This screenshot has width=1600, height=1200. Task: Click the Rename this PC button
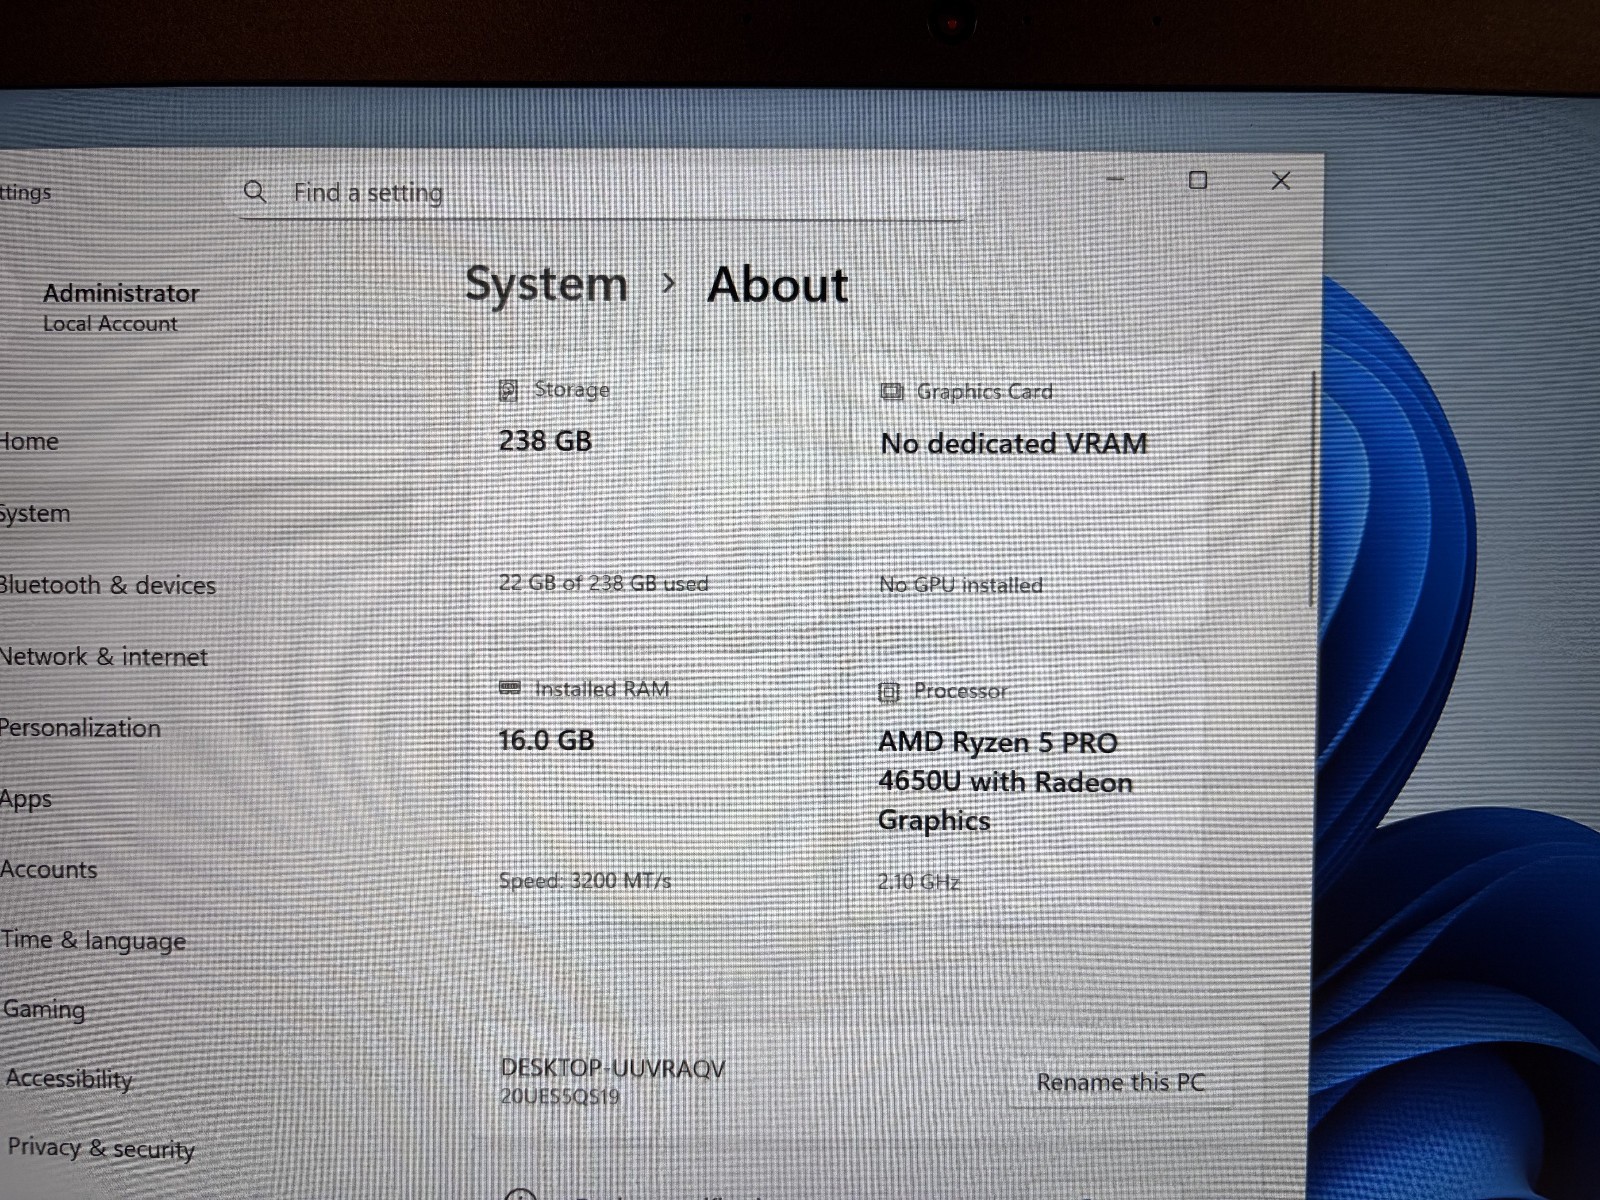coord(1120,1082)
